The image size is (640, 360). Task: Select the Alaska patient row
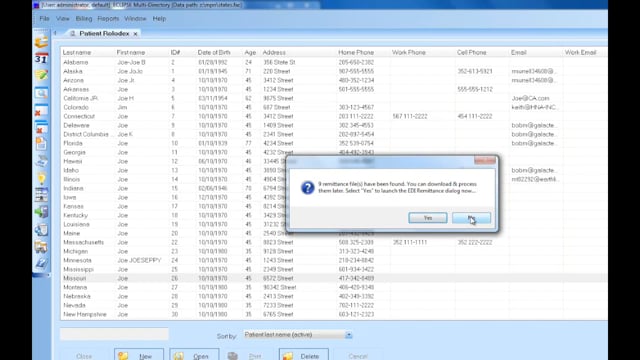[x=333, y=71]
